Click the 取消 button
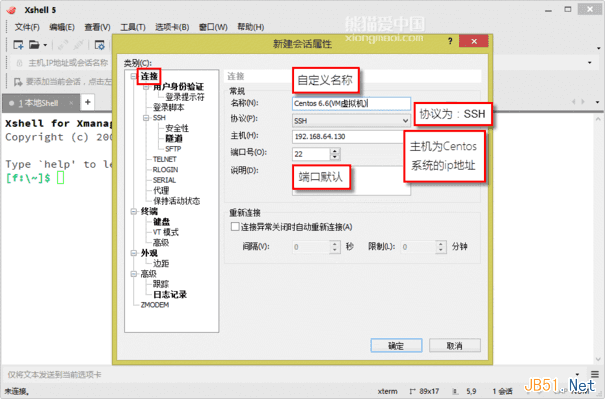Image resolution: width=605 pixels, height=399 pixels. 455,345
